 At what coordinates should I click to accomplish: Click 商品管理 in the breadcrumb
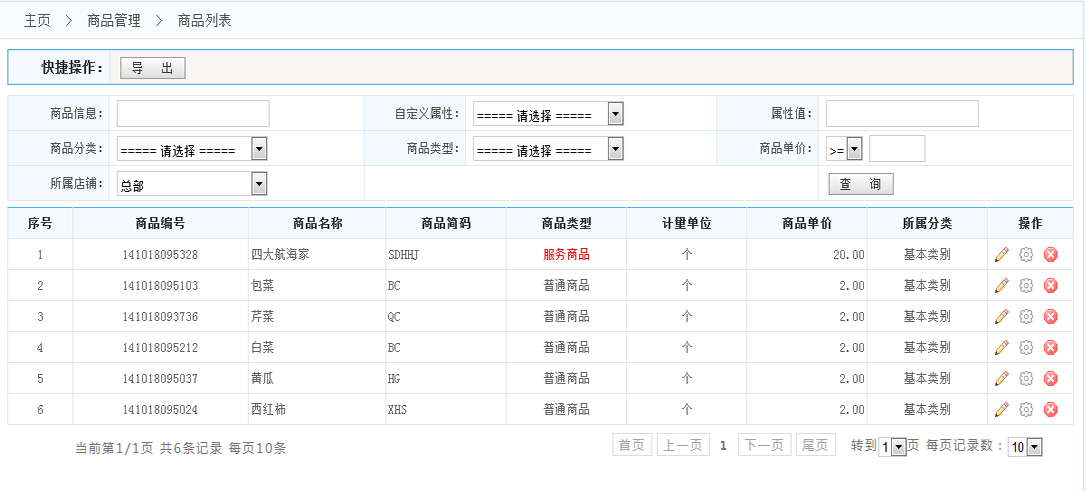[x=114, y=20]
